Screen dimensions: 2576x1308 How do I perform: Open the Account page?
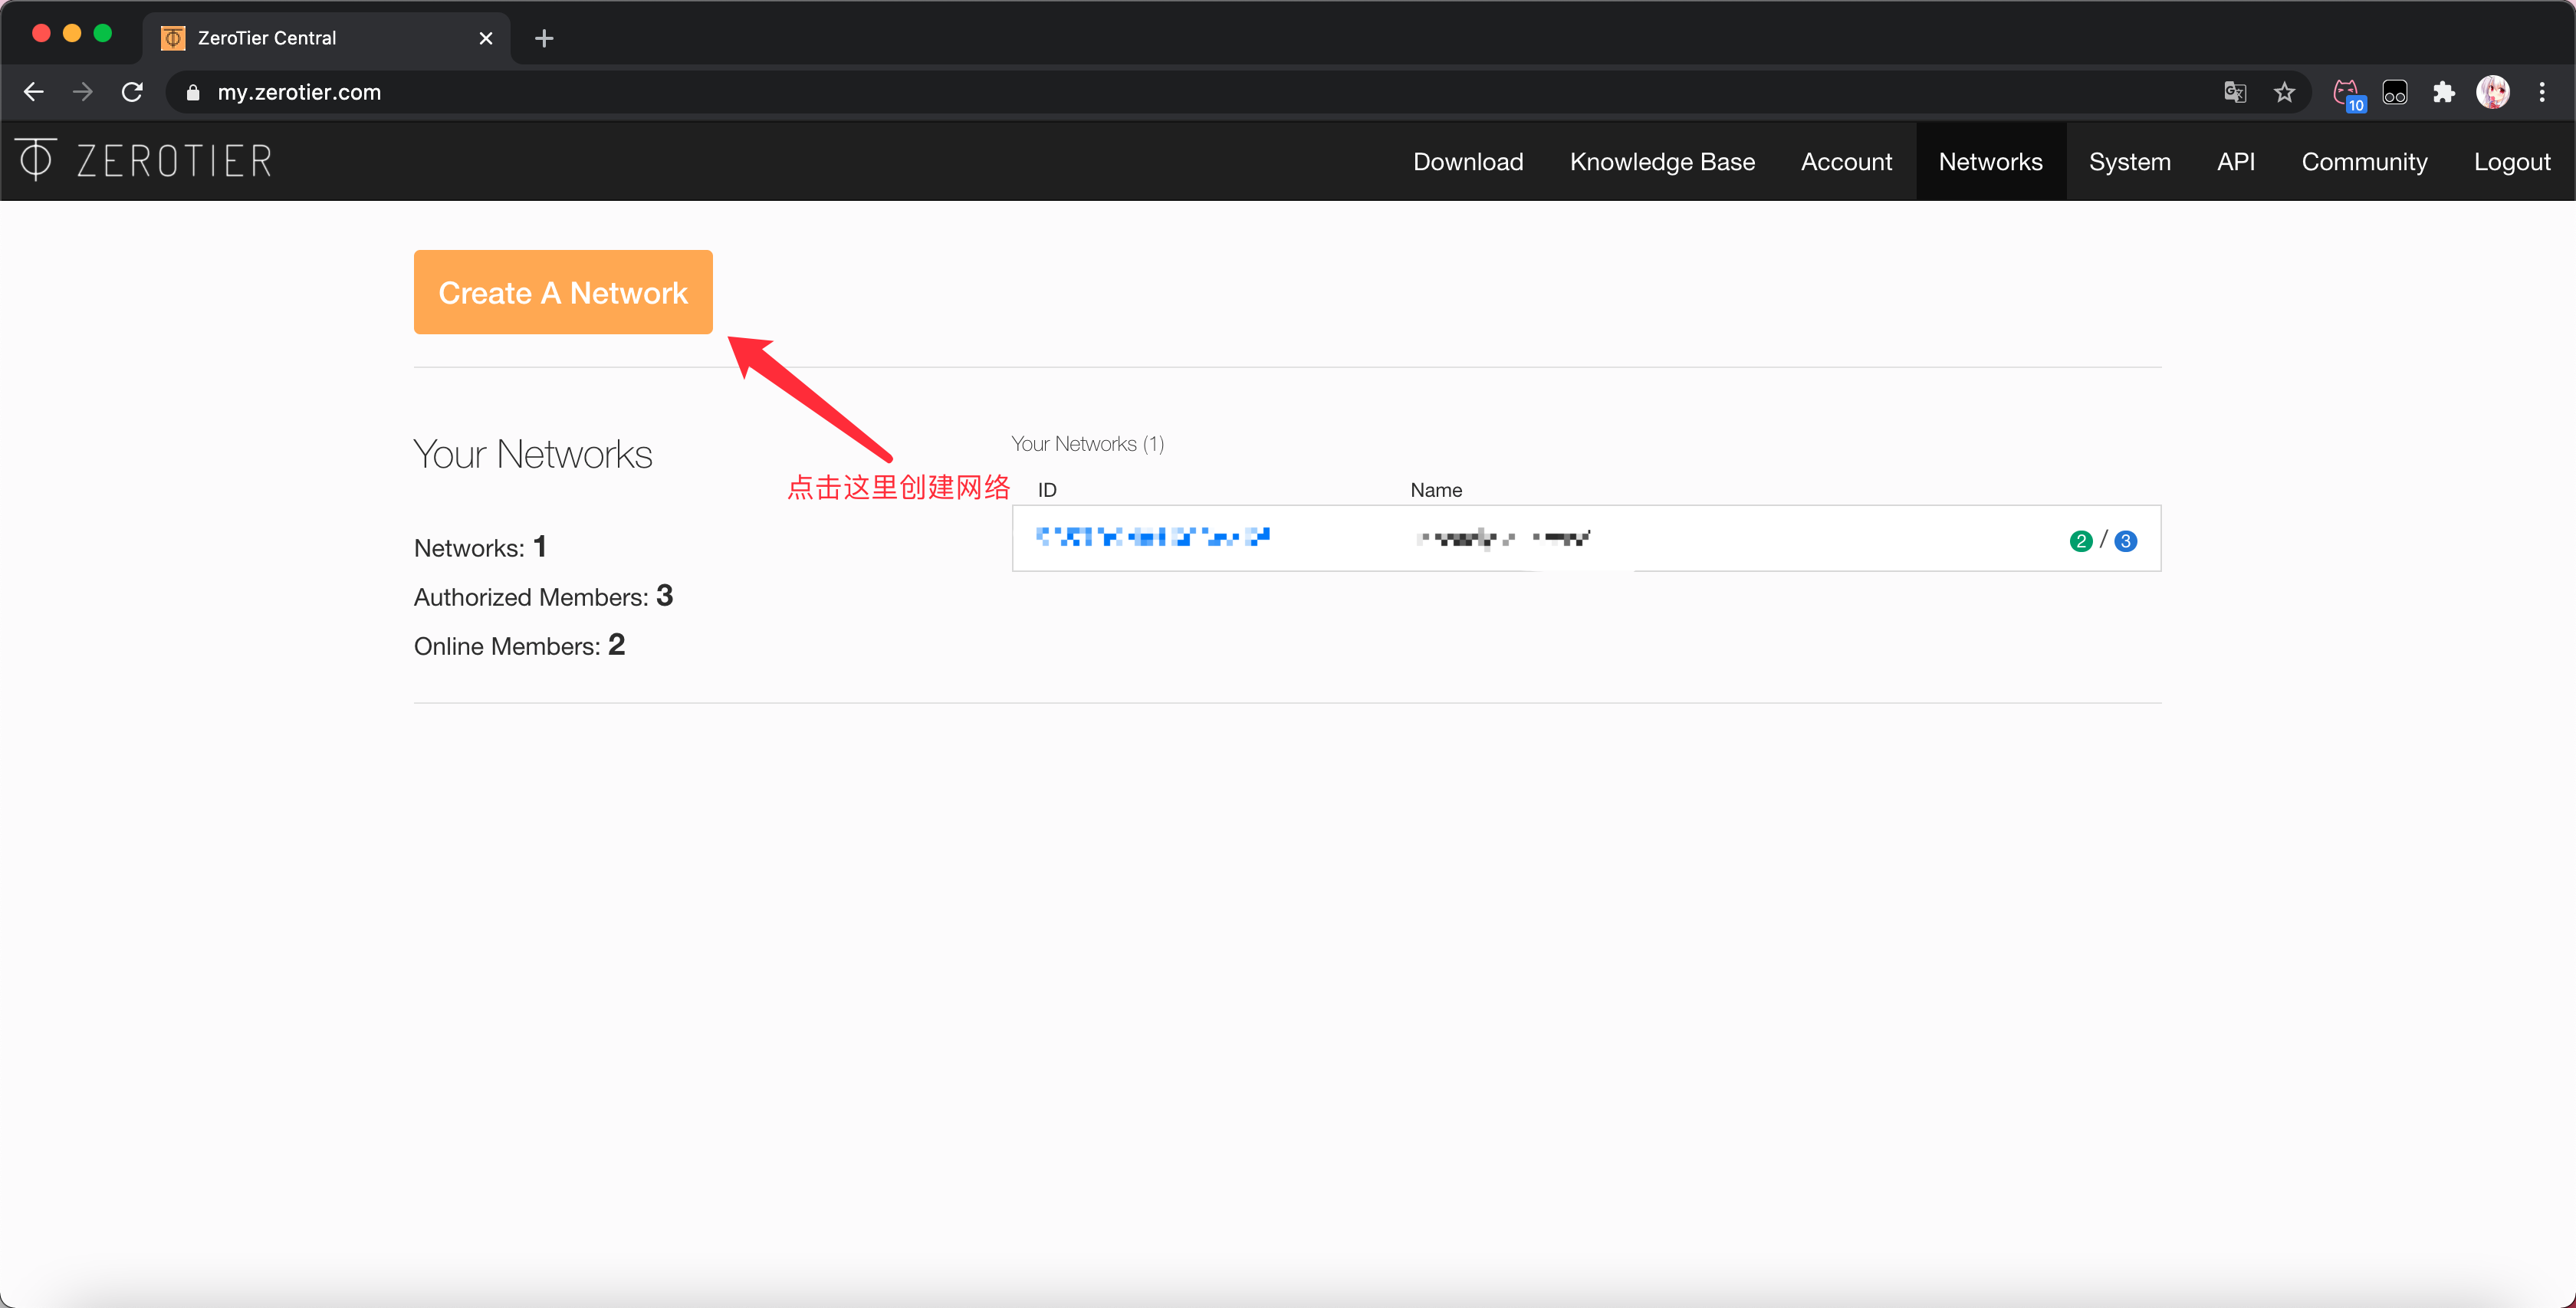click(1846, 162)
